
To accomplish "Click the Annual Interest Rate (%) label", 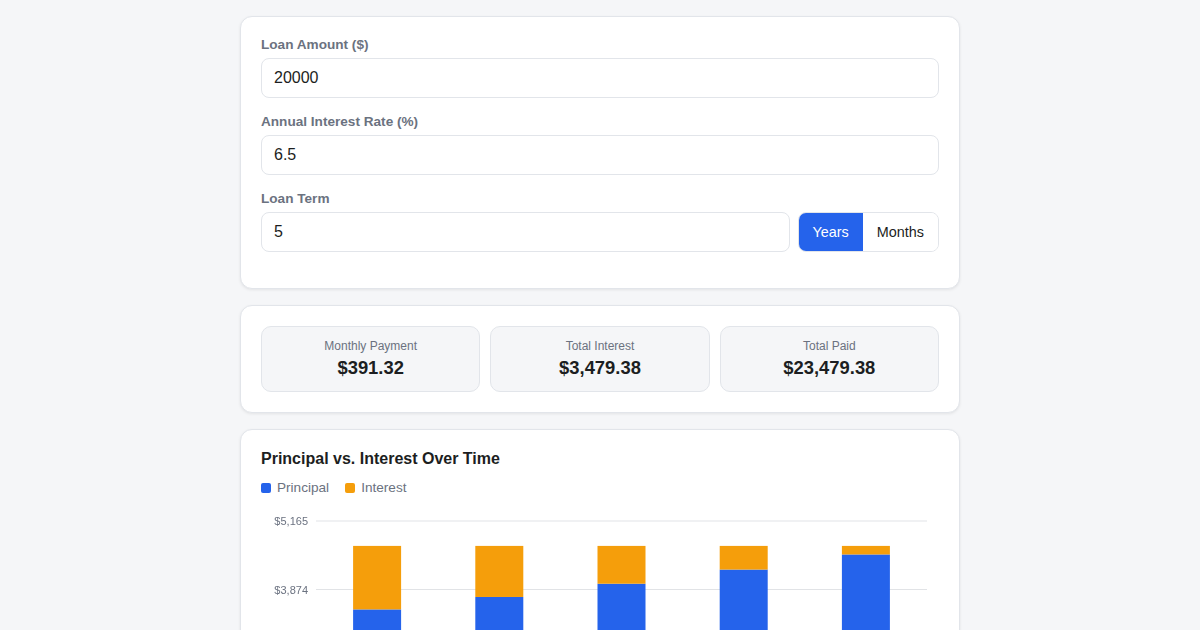I will click(339, 122).
